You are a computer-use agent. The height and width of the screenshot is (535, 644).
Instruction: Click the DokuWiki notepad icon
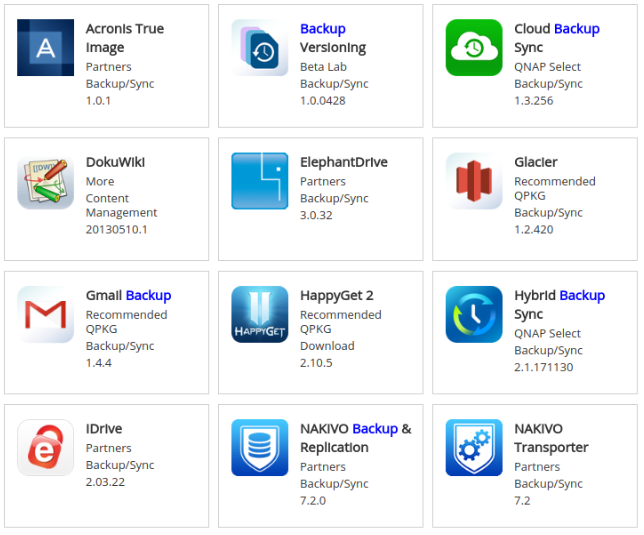[x=46, y=181]
